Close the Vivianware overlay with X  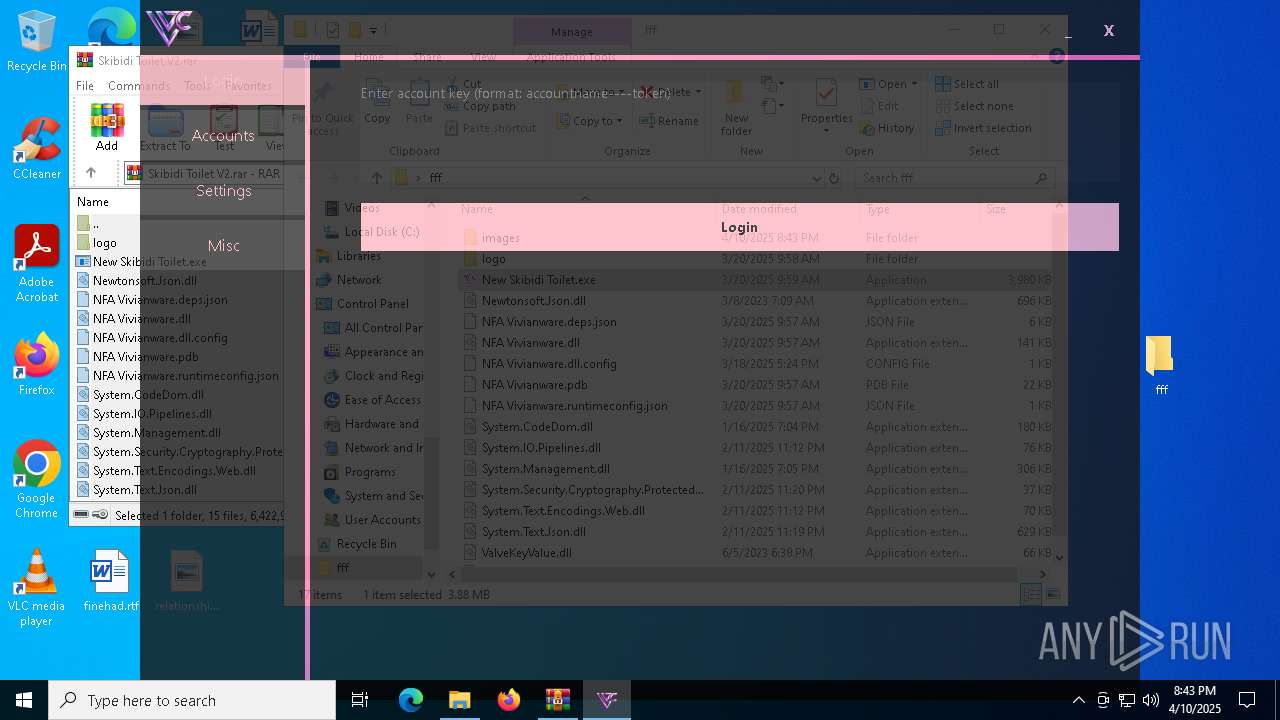click(x=1108, y=31)
